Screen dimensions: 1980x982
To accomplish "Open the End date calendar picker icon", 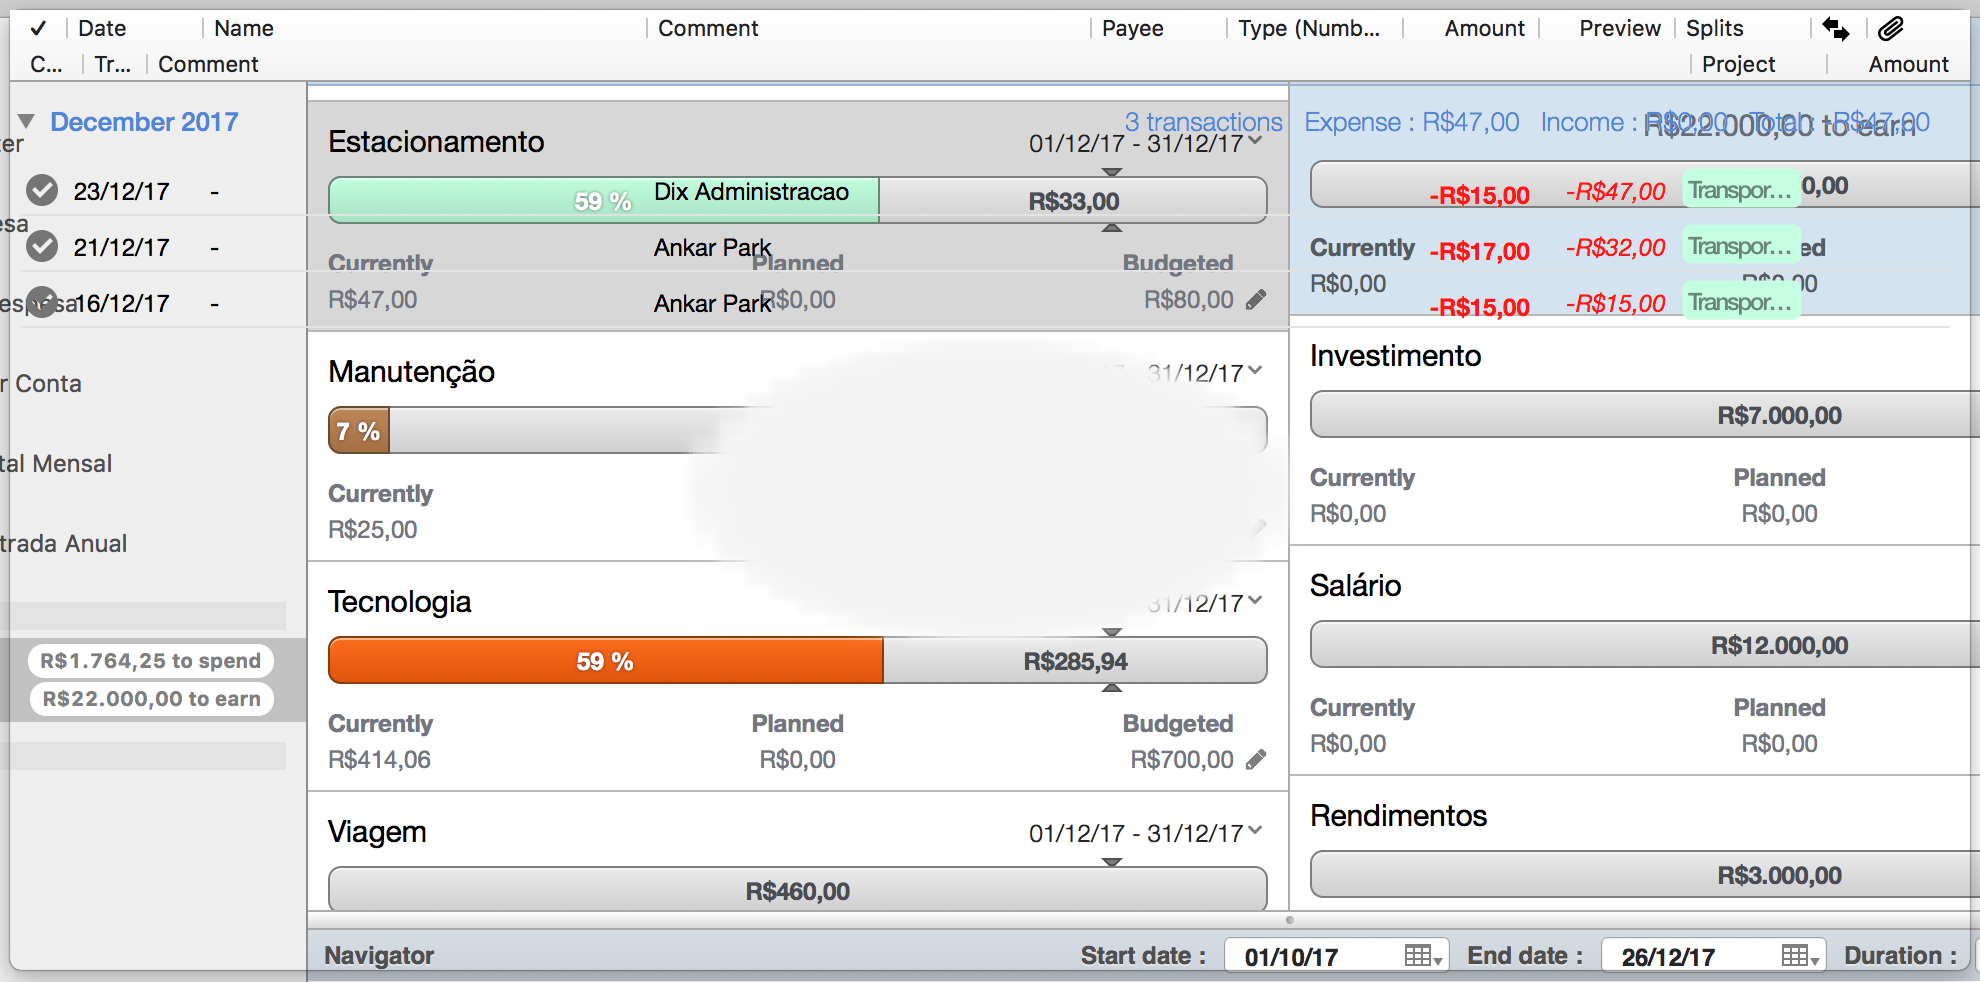I will click(x=1800, y=956).
